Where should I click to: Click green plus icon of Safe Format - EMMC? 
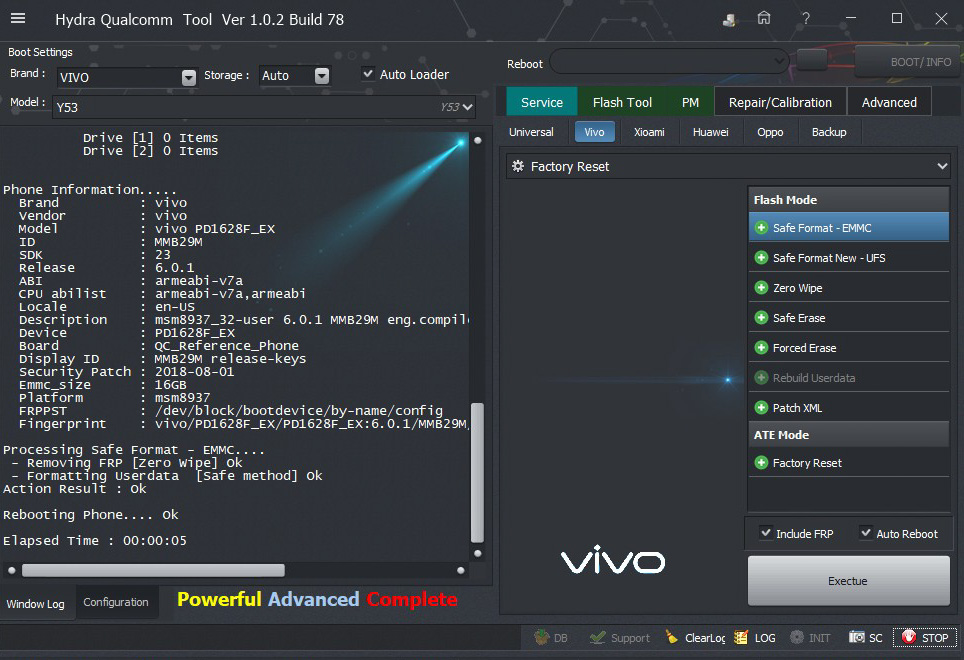pos(761,228)
